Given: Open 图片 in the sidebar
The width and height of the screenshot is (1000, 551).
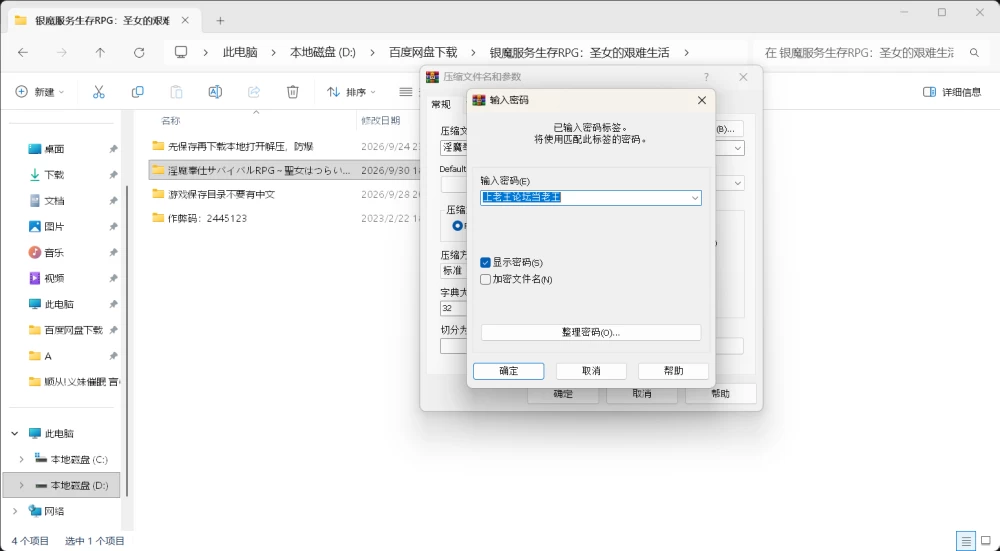Looking at the screenshot, I should [54, 226].
